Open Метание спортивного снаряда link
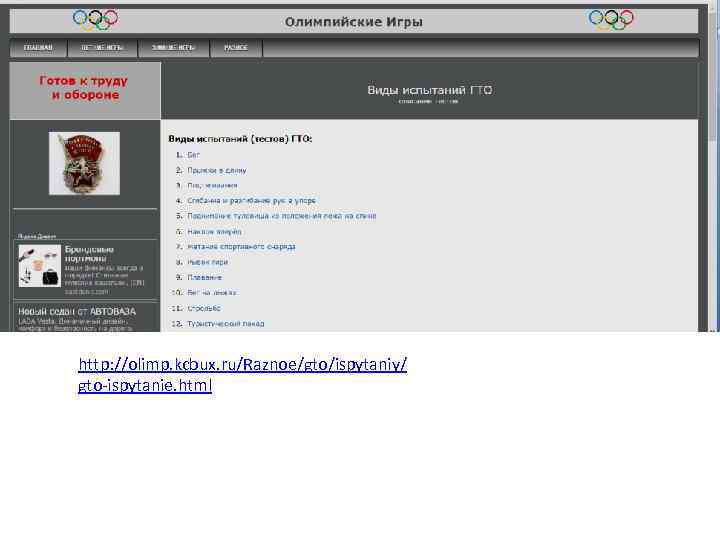This screenshot has width=720, height=540. click(x=241, y=247)
